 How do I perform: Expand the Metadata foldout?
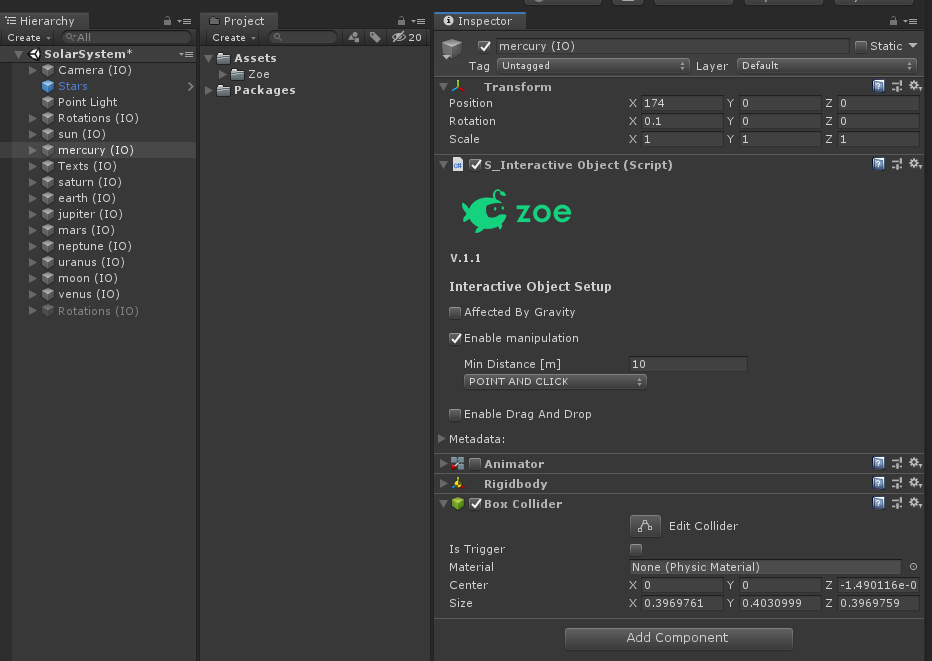point(443,439)
